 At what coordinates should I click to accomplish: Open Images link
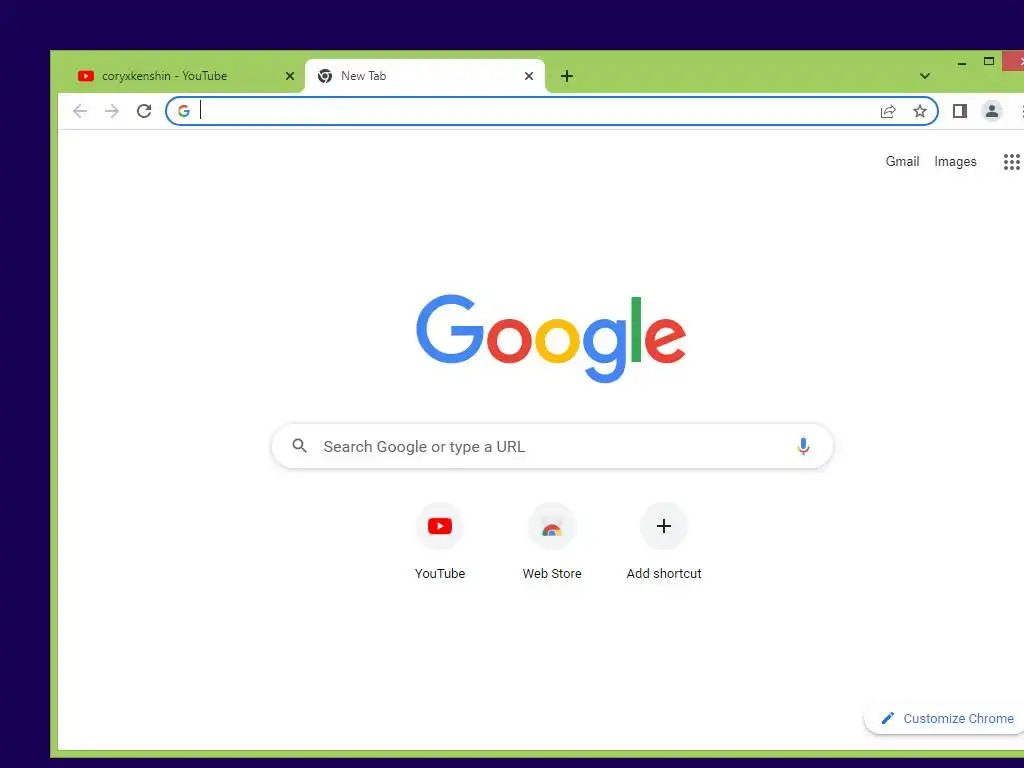(x=955, y=161)
